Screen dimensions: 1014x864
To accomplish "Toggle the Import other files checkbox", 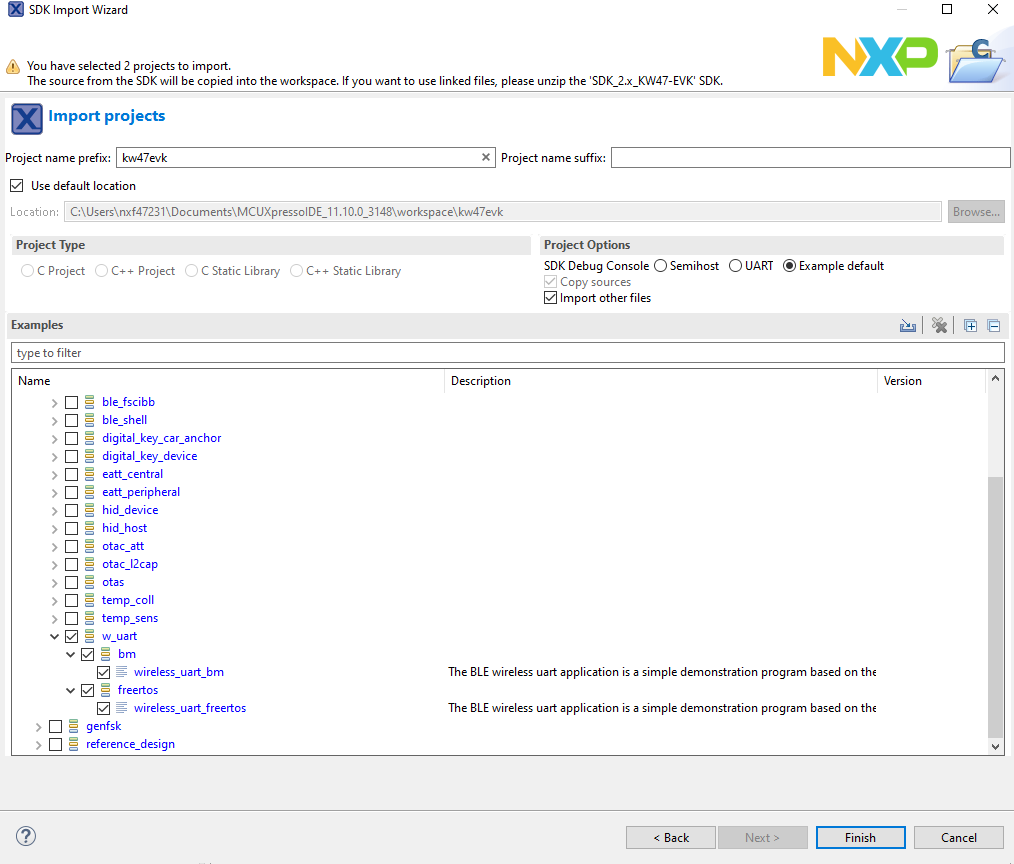I will click(x=550, y=298).
